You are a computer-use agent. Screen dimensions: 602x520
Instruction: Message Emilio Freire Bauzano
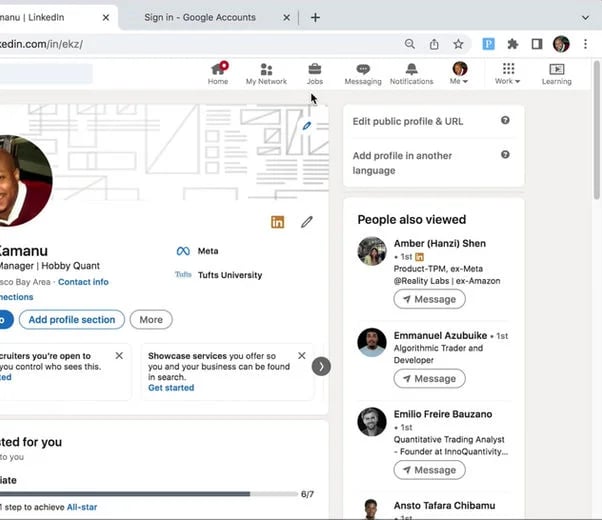pos(430,470)
